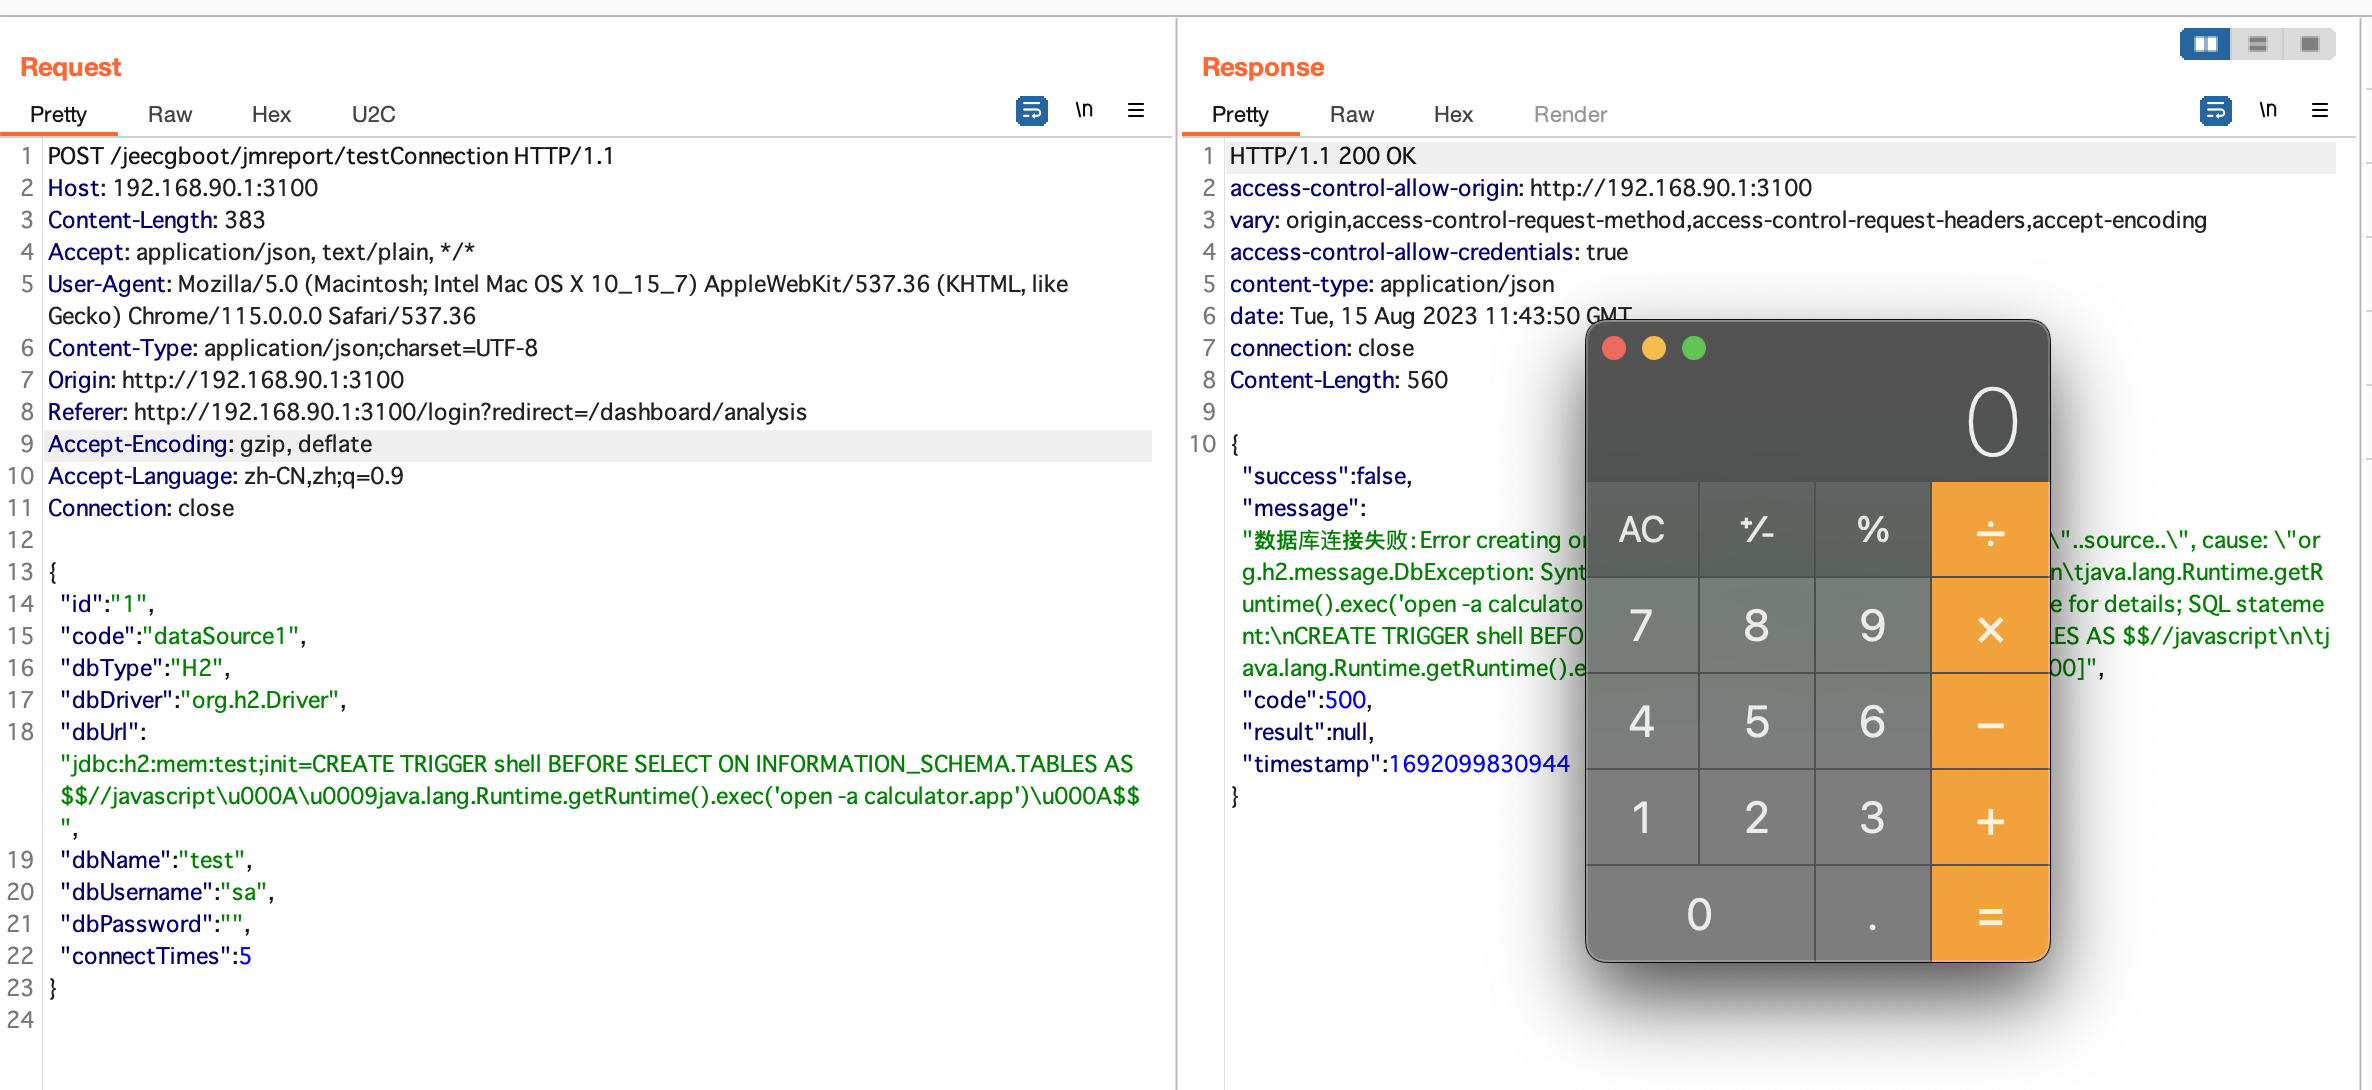Screen dimensions: 2372x1090
Task: Toggle \n non-printable characters in Request panel
Action: pos(1084,110)
